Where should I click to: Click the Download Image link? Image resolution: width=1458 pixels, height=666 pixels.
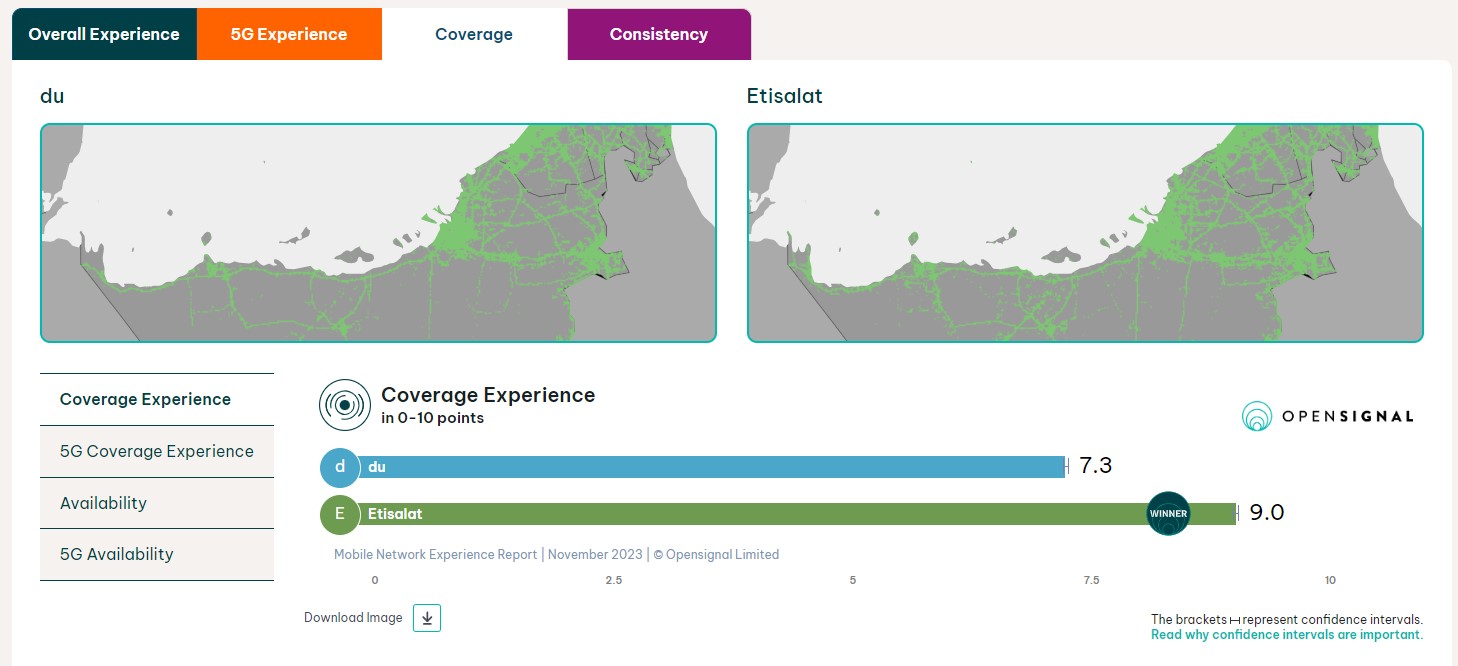coord(353,618)
